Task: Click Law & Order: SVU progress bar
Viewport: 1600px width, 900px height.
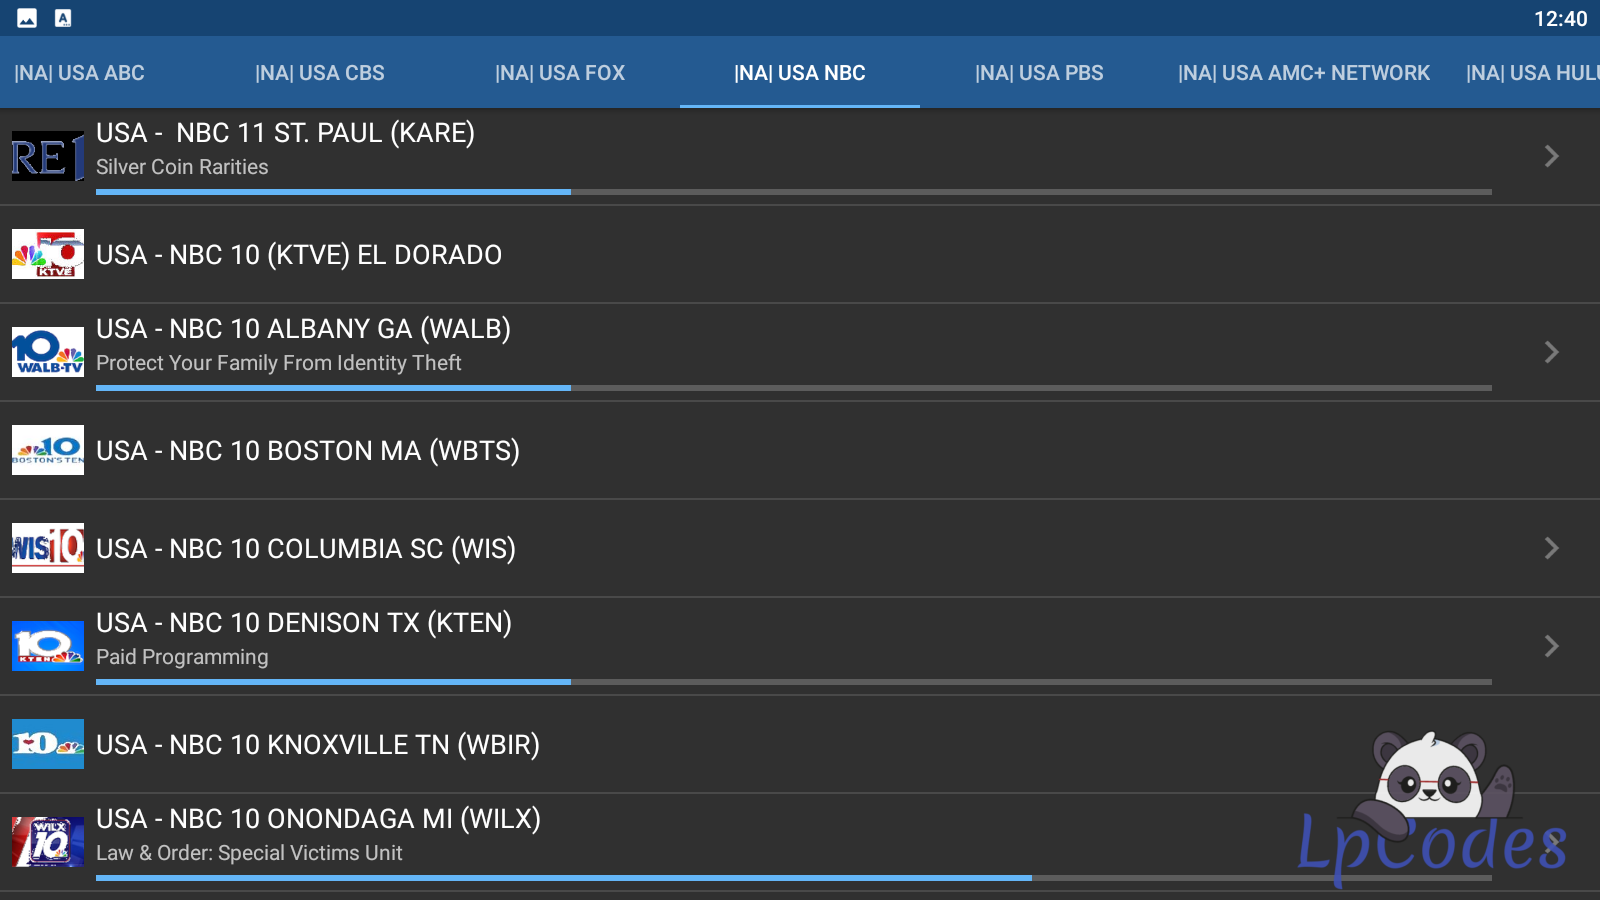Action: click(x=793, y=878)
